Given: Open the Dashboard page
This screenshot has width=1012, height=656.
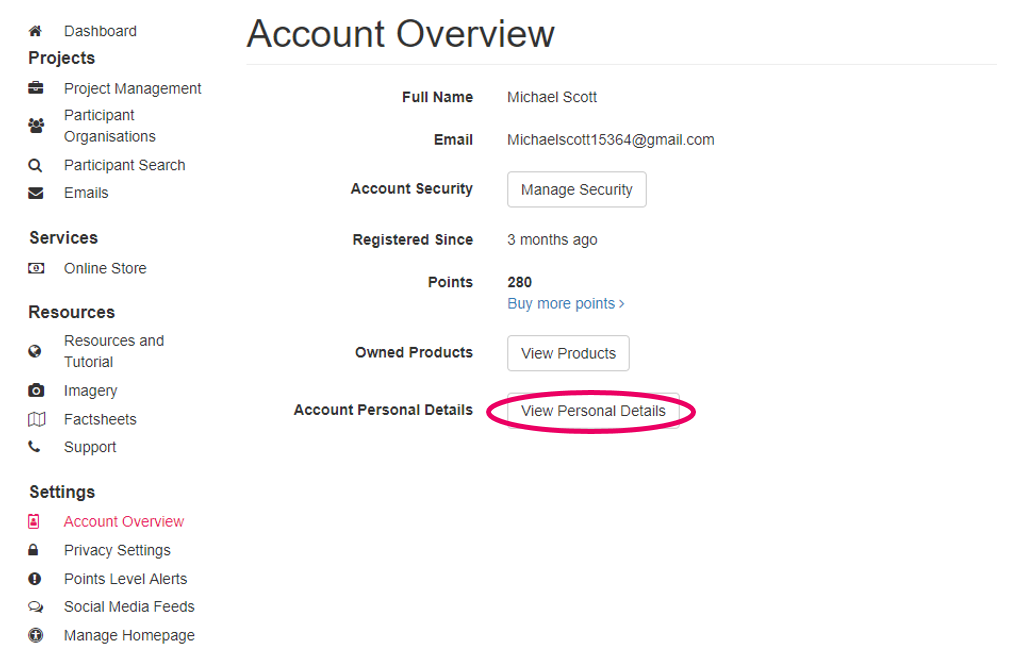Looking at the screenshot, I should tap(100, 31).
